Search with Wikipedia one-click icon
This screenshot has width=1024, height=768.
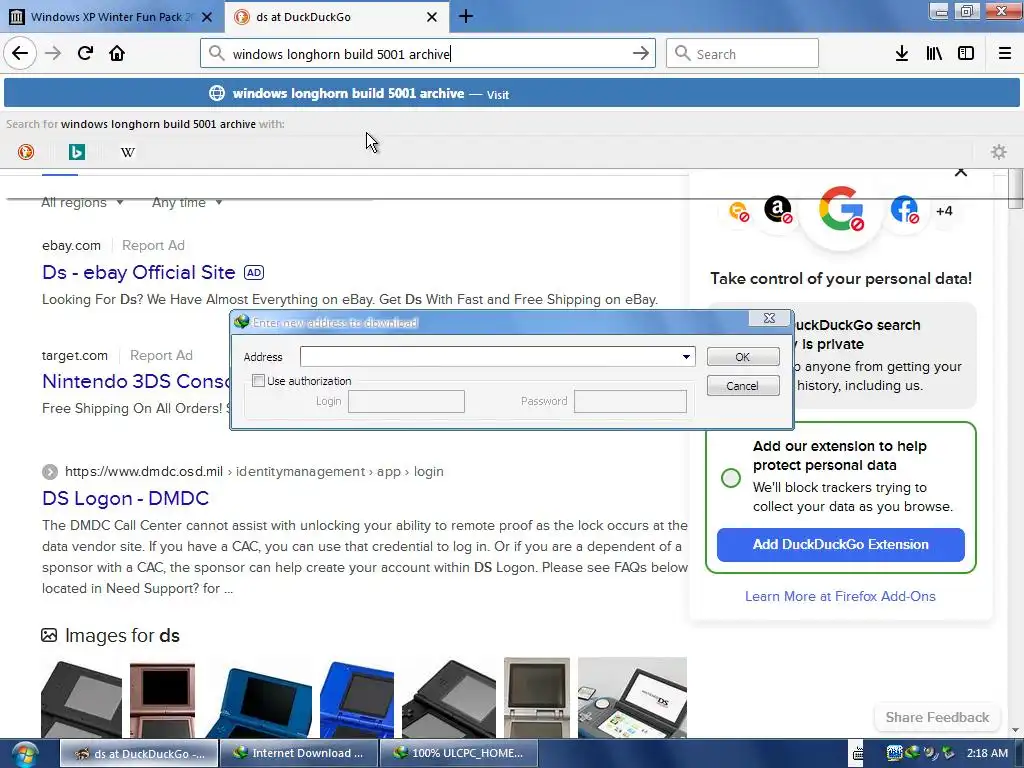128,152
